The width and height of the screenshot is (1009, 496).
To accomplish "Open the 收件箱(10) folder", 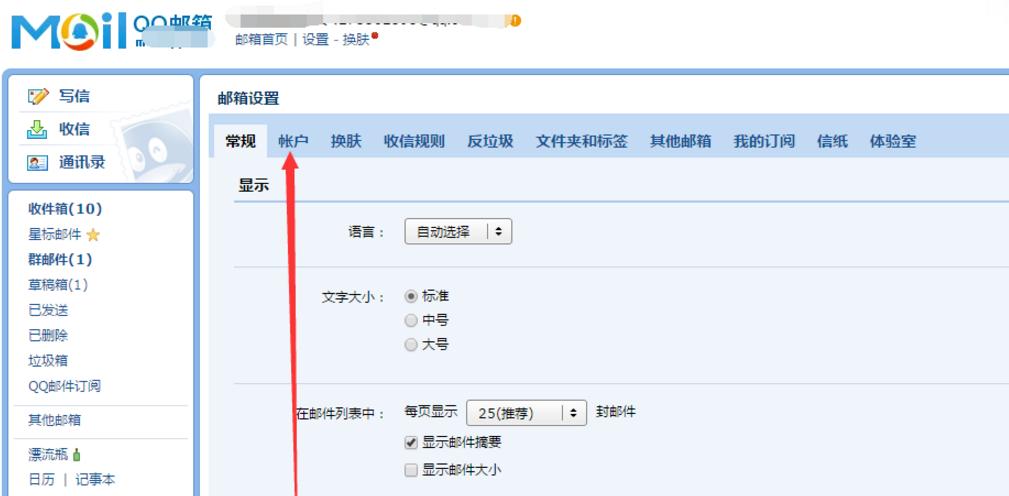I will [65, 209].
